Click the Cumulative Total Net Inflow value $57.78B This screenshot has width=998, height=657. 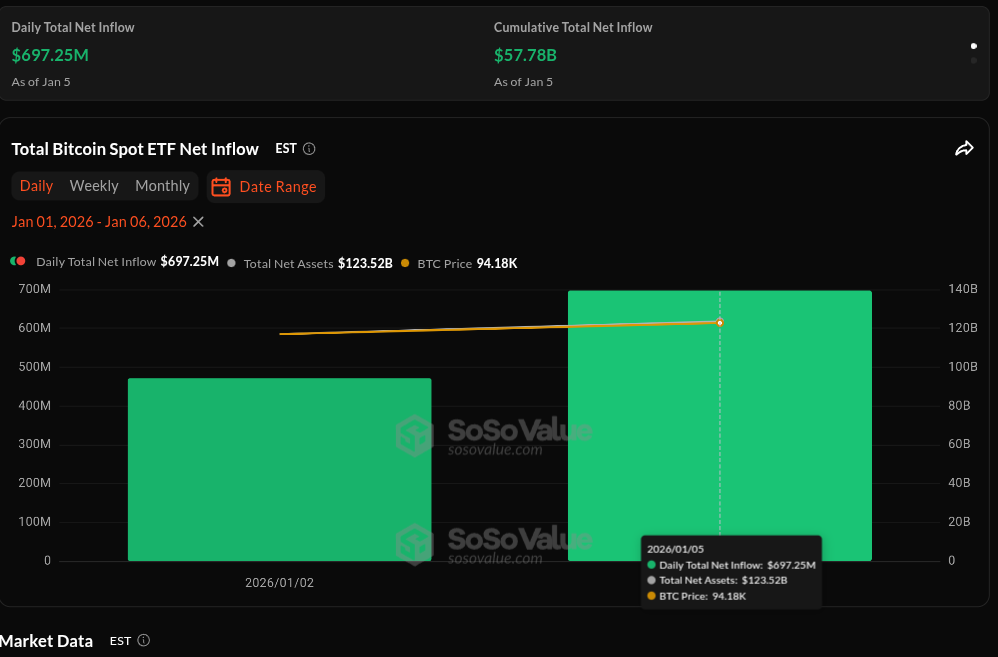point(525,55)
